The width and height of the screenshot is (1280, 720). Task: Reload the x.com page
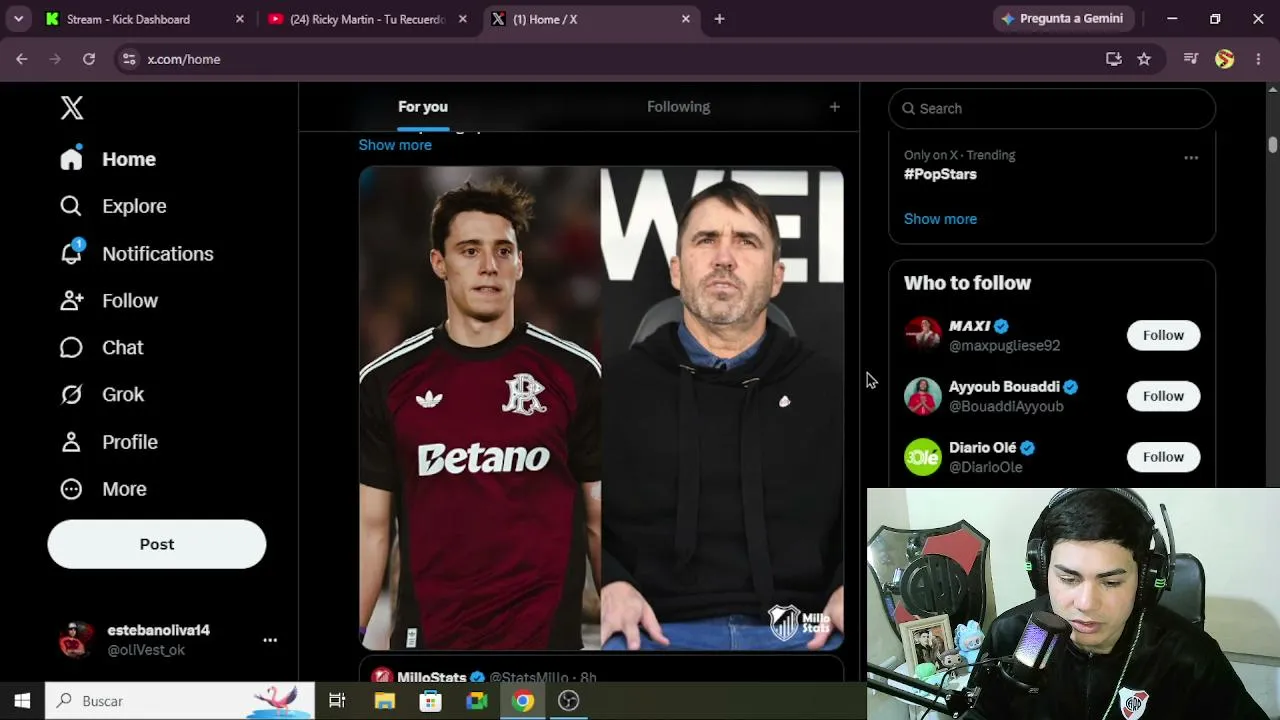point(89,59)
